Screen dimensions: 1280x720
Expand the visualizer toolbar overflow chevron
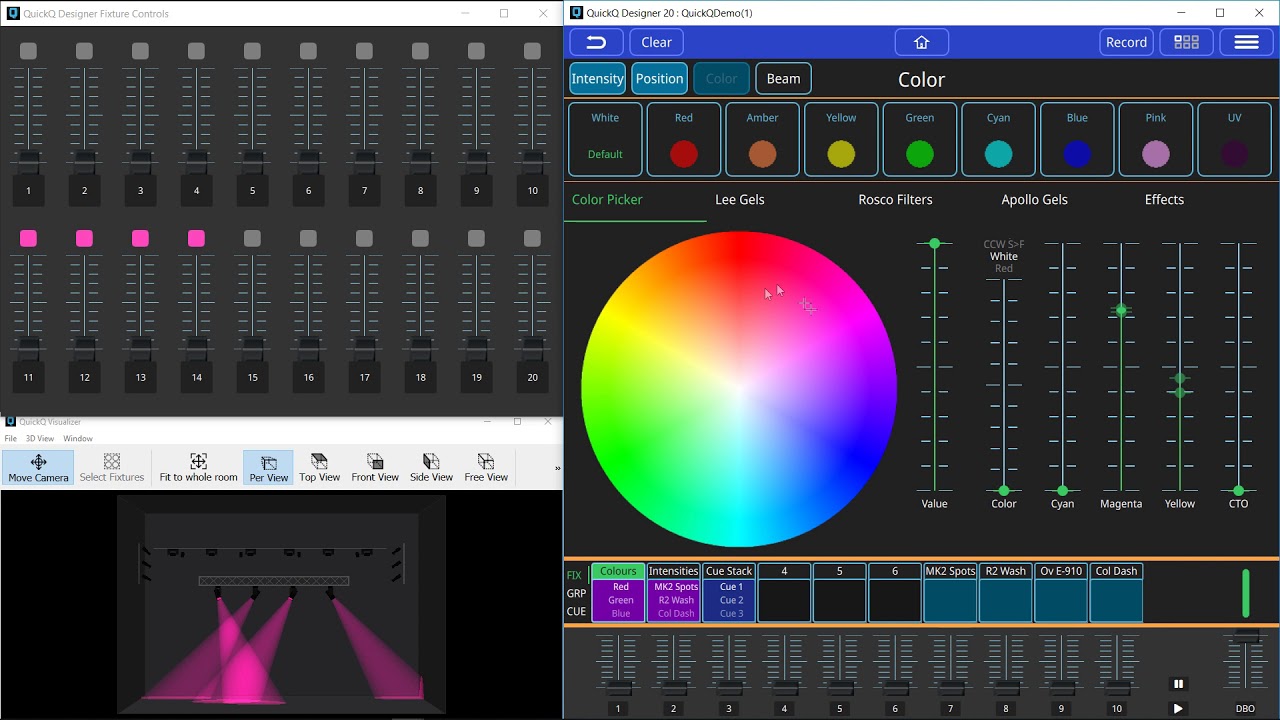(557, 468)
